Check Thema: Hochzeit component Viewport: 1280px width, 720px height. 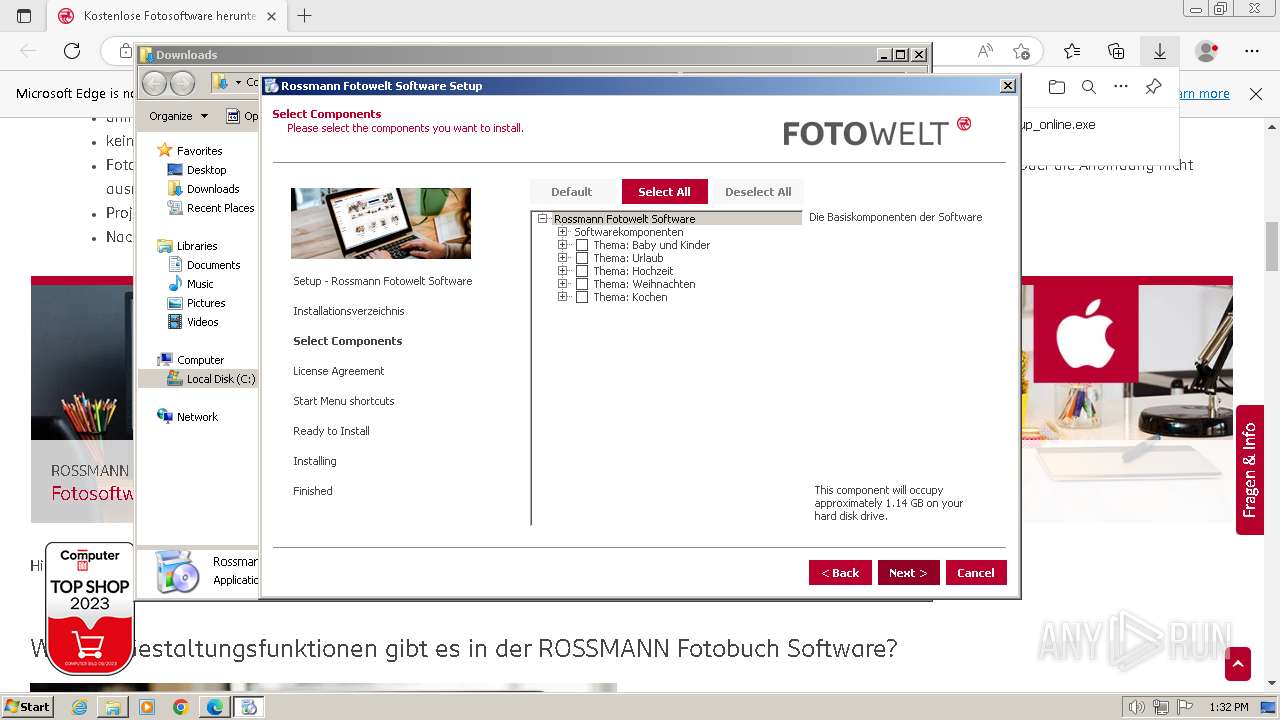point(582,271)
